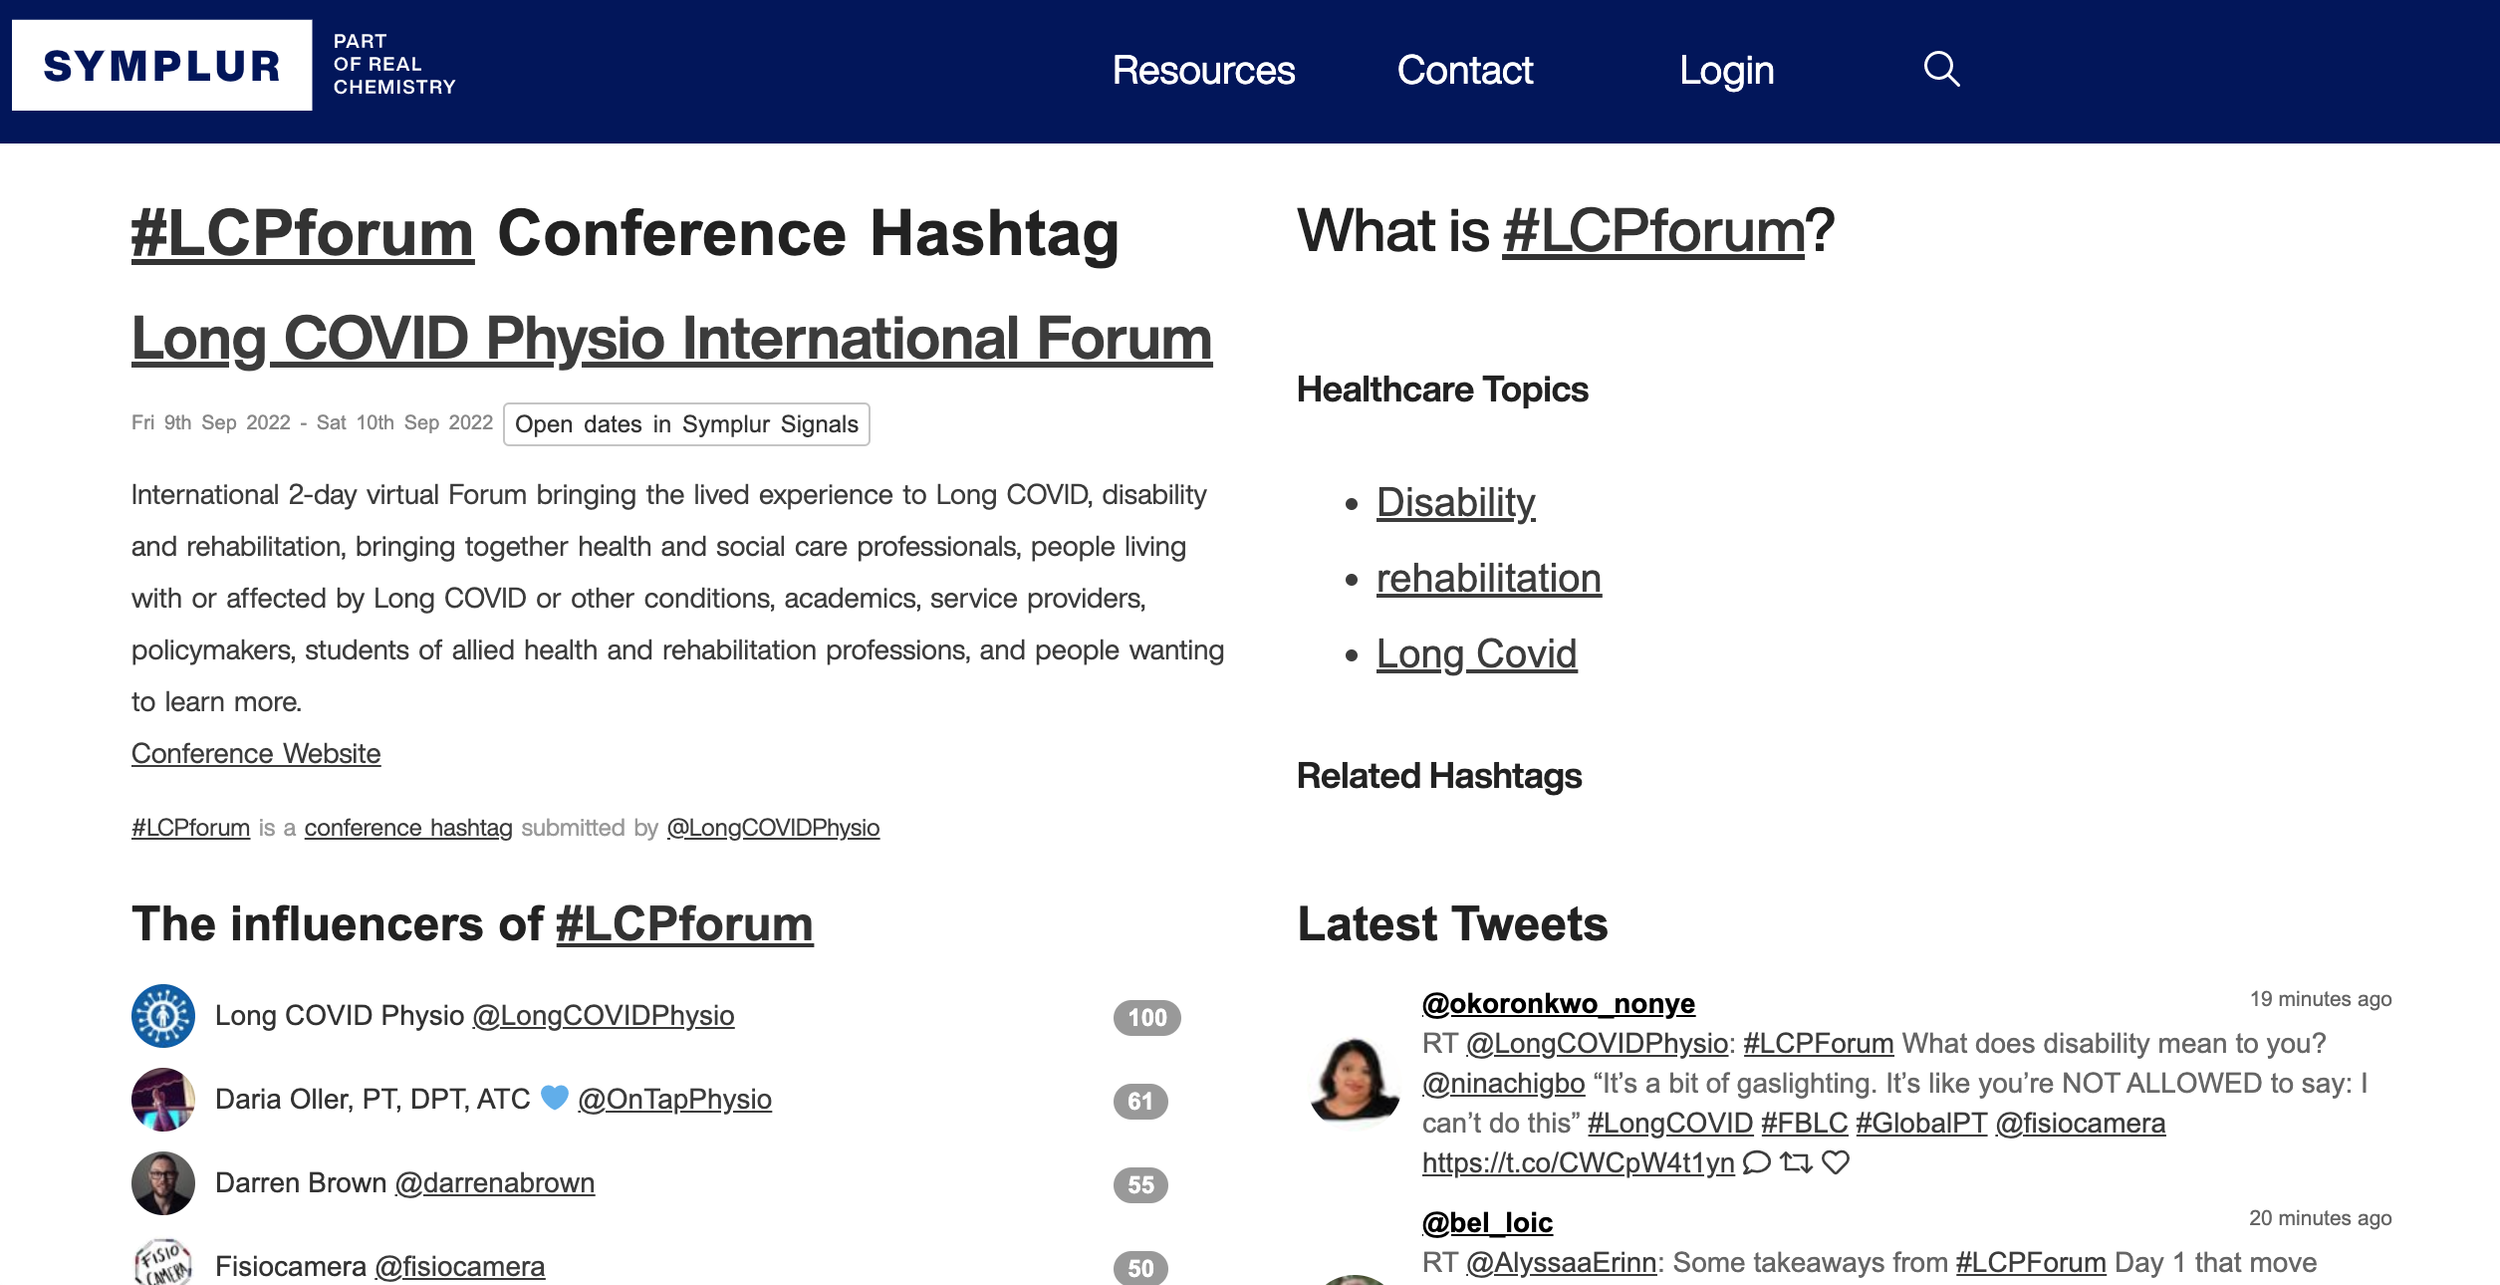This screenshot has height=1285, width=2500.
Task: Click the @fisiocamera profile icon
Action: pyautogui.click(x=162, y=1262)
